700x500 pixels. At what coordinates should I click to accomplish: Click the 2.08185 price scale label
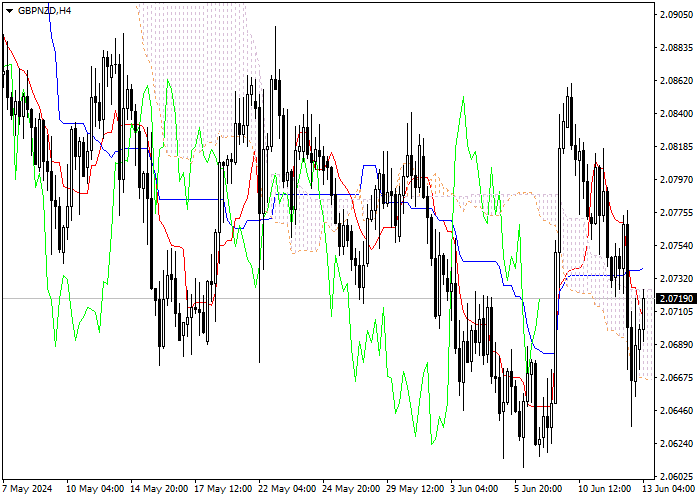coord(676,147)
